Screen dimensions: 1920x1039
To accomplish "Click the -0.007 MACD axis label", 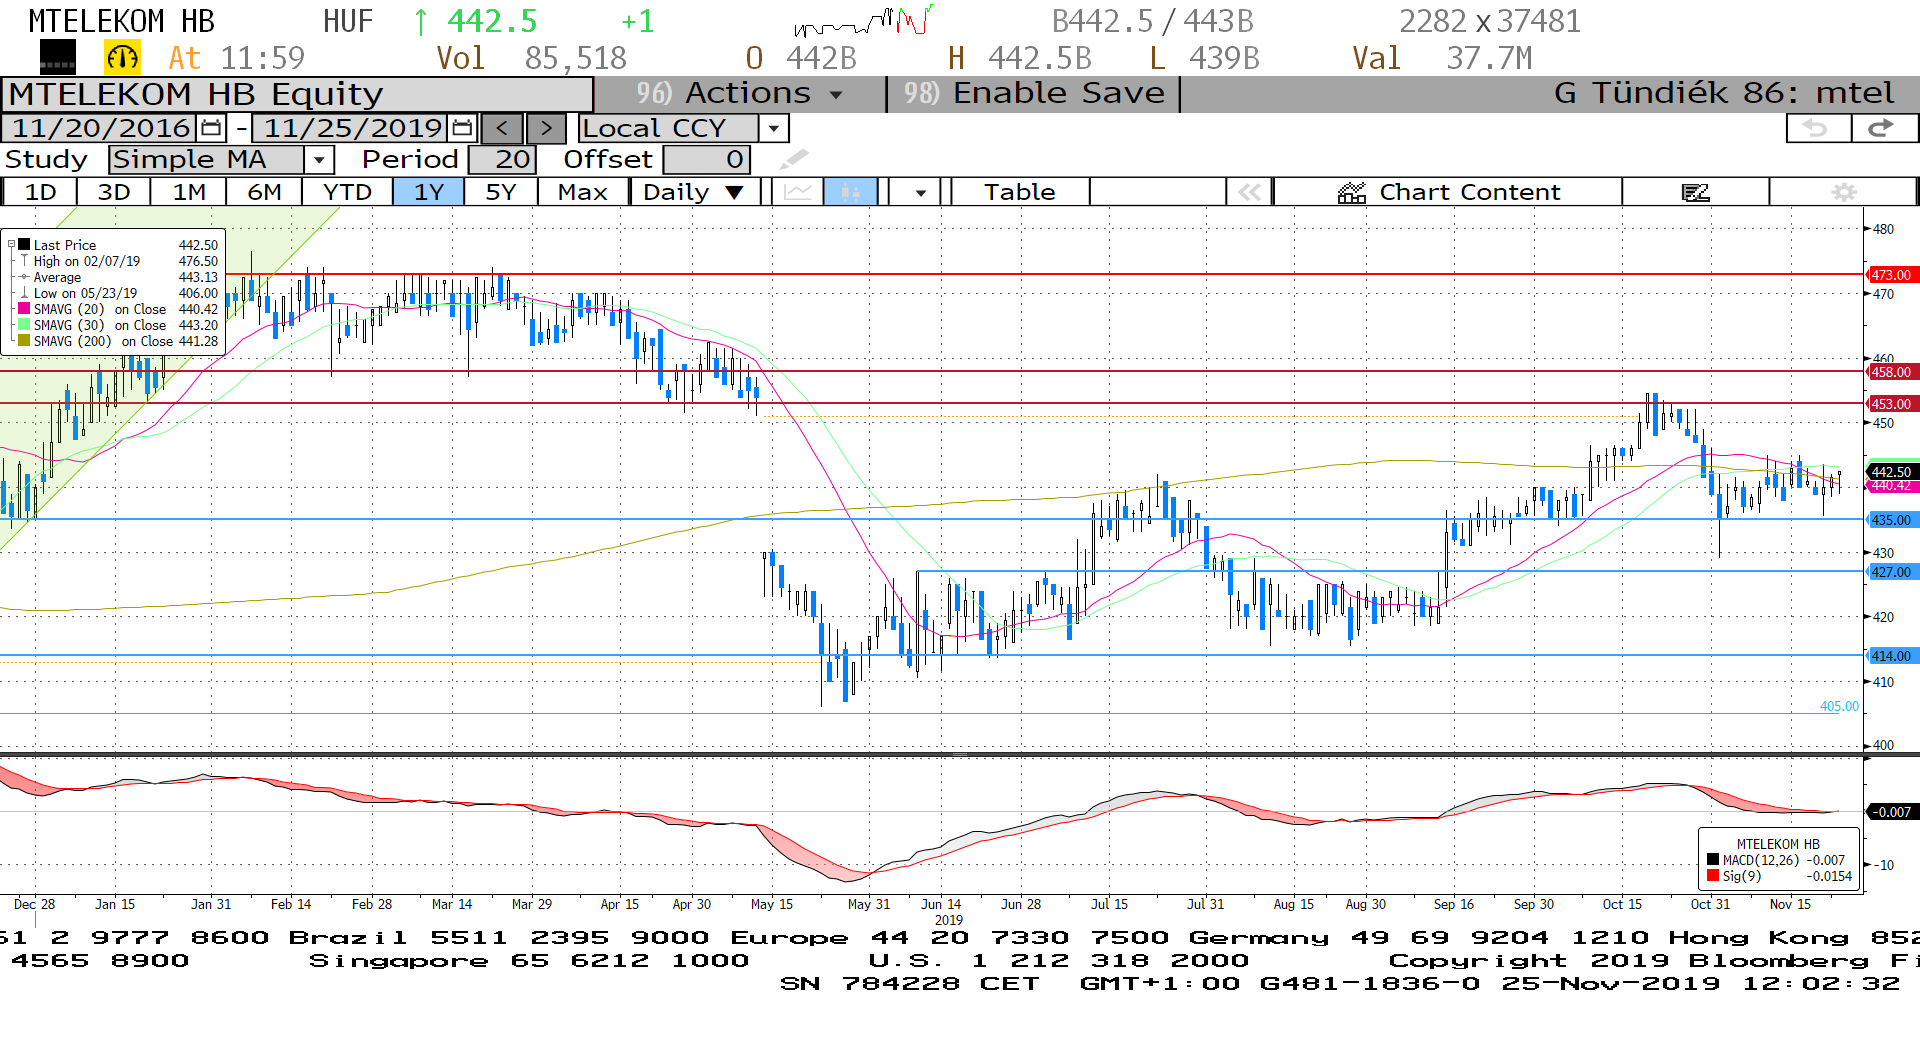I will [x=1891, y=812].
